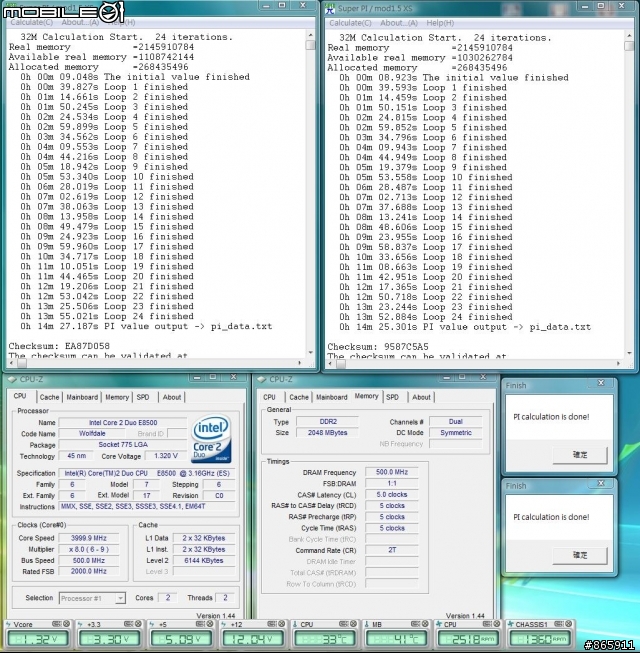This screenshot has width=640, height=653.
Task: Click the processor Name field Intel Core 2 Duo E8500
Action: tap(123, 423)
